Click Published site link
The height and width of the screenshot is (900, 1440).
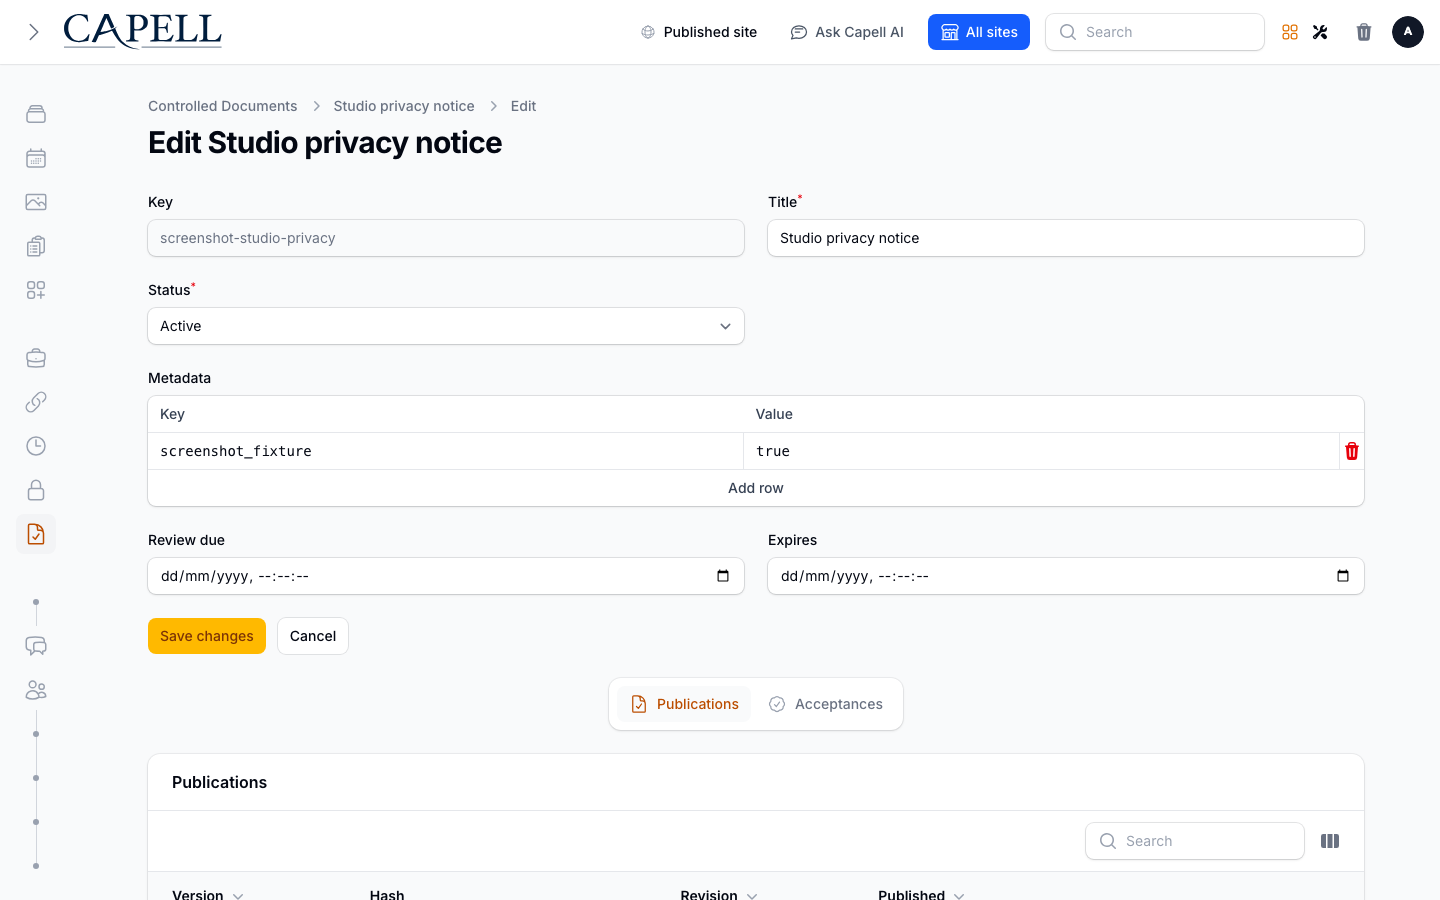699,32
